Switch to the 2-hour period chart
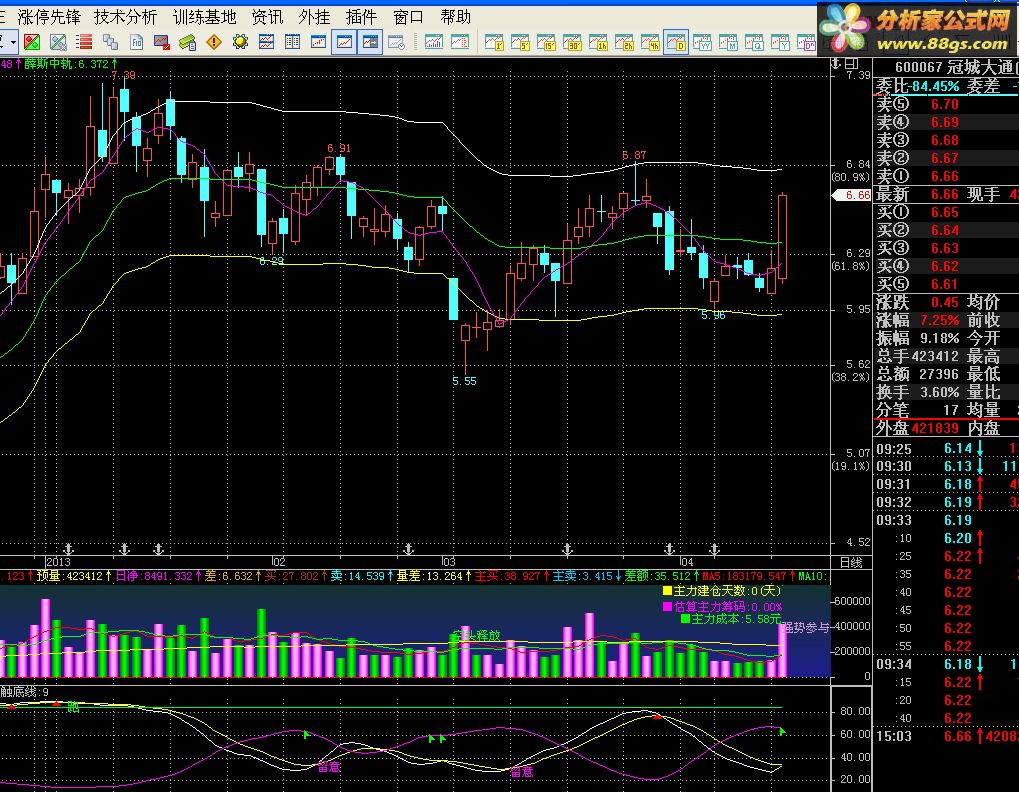This screenshot has height=792, width=1019. tap(625, 43)
